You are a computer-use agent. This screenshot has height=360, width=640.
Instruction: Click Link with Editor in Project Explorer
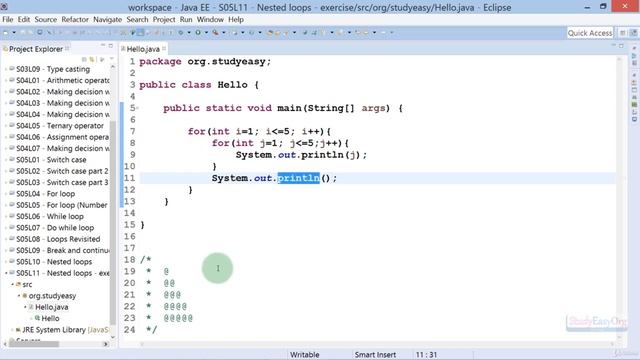click(x=92, y=60)
